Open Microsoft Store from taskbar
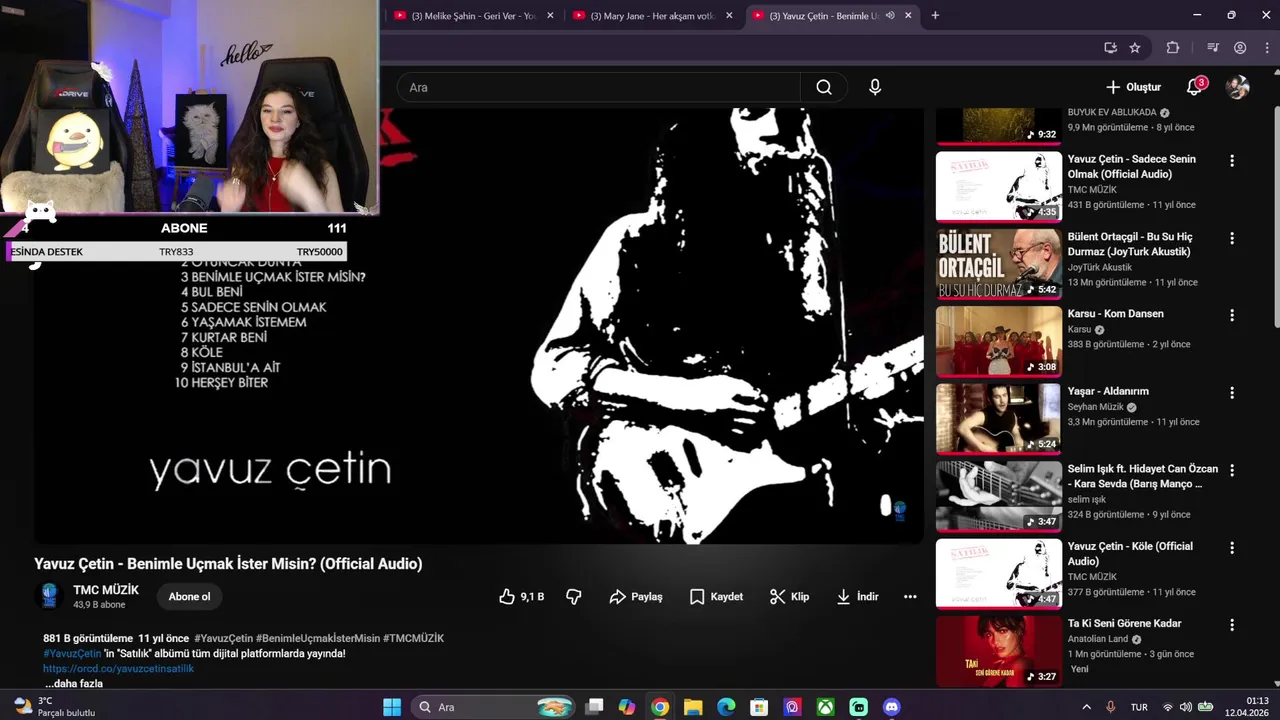The height and width of the screenshot is (720, 1280). [759, 707]
